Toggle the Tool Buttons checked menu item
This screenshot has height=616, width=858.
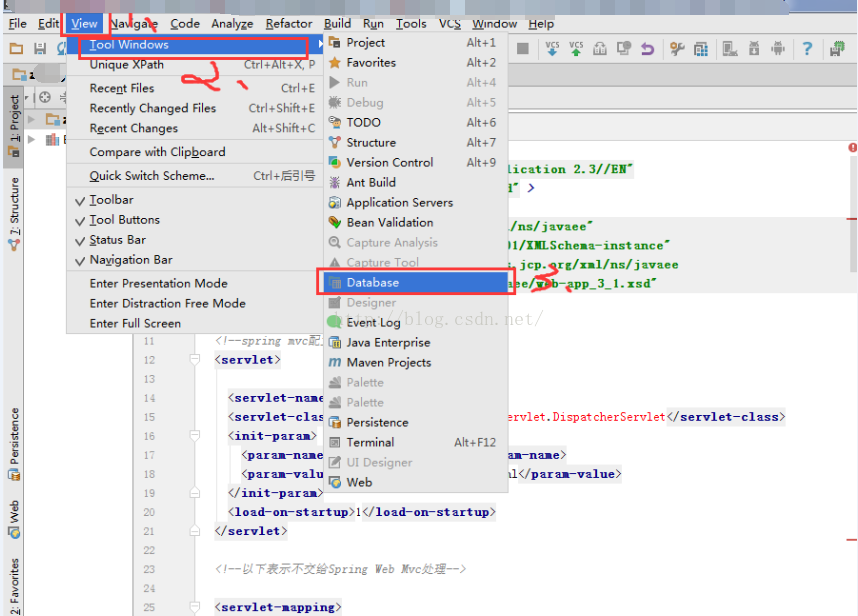pyautogui.click(x=194, y=220)
